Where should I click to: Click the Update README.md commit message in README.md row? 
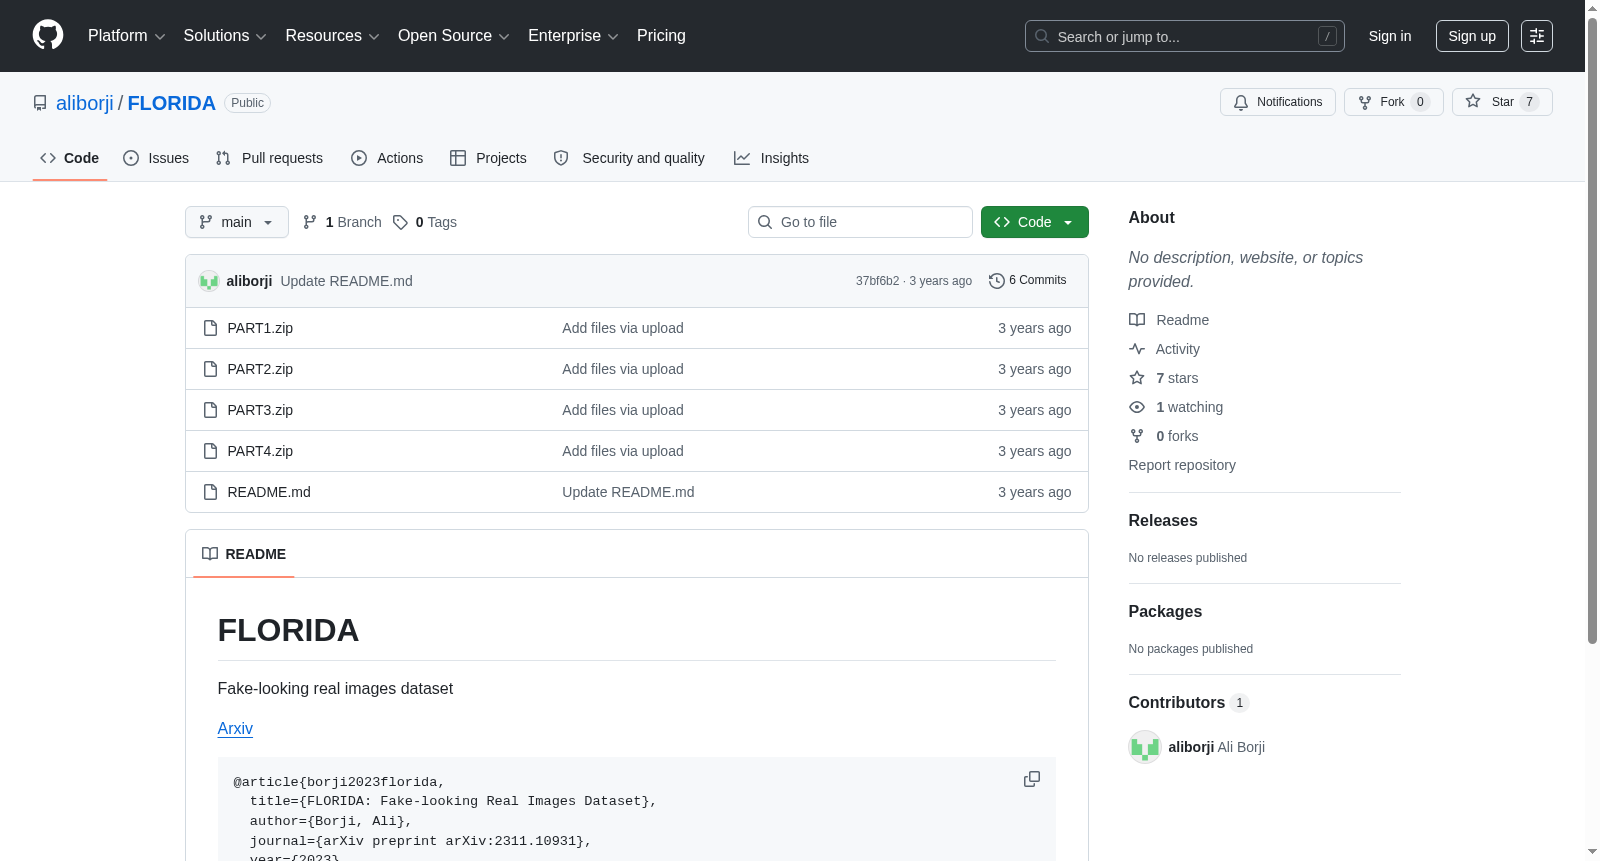(x=628, y=492)
